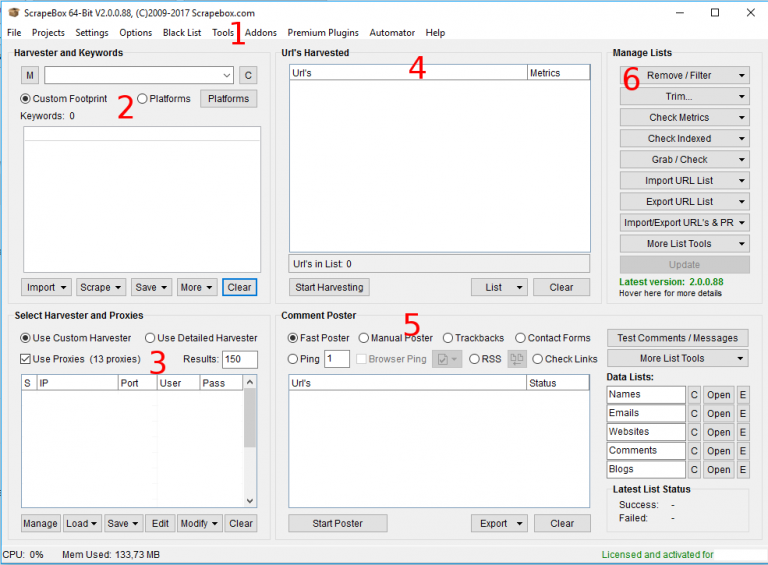Click the C button next to footprint dropdown
The image size is (768, 565).
tap(249, 75)
